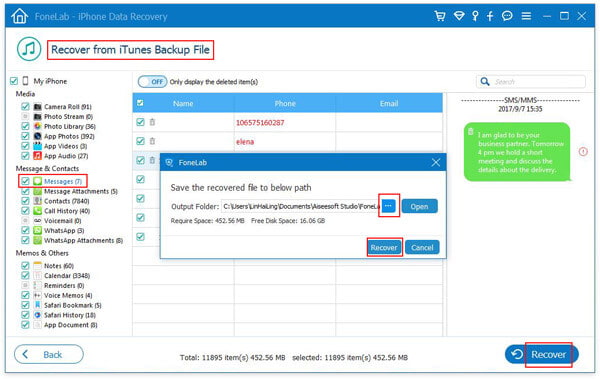The width and height of the screenshot is (600, 379).
Task: Go to FoneLab home screen icon
Action: pyautogui.click(x=20, y=16)
